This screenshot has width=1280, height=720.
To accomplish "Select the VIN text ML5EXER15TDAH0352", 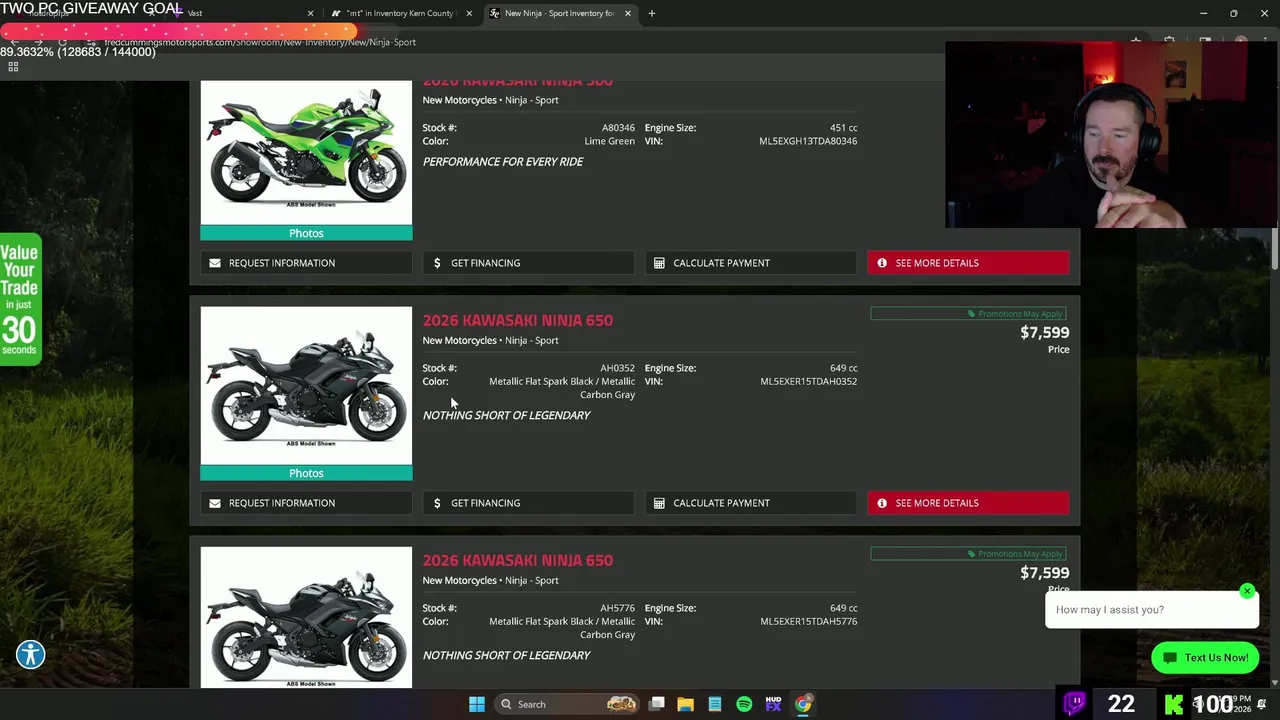I will (808, 381).
